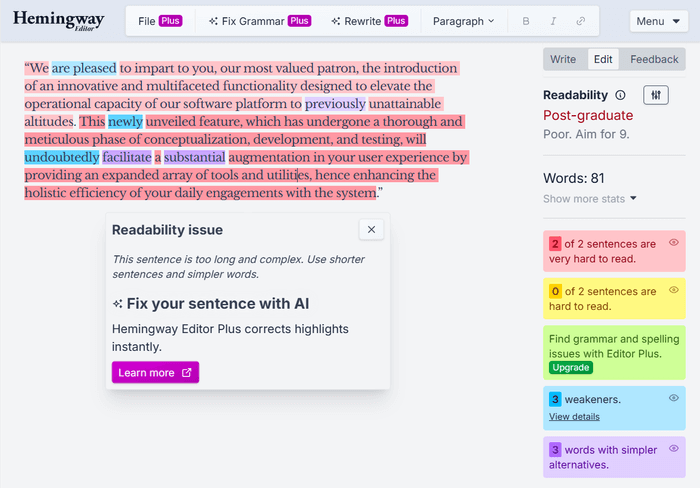Toggle visibility of very hard sentences highlights
The width and height of the screenshot is (700, 488).
point(674,242)
